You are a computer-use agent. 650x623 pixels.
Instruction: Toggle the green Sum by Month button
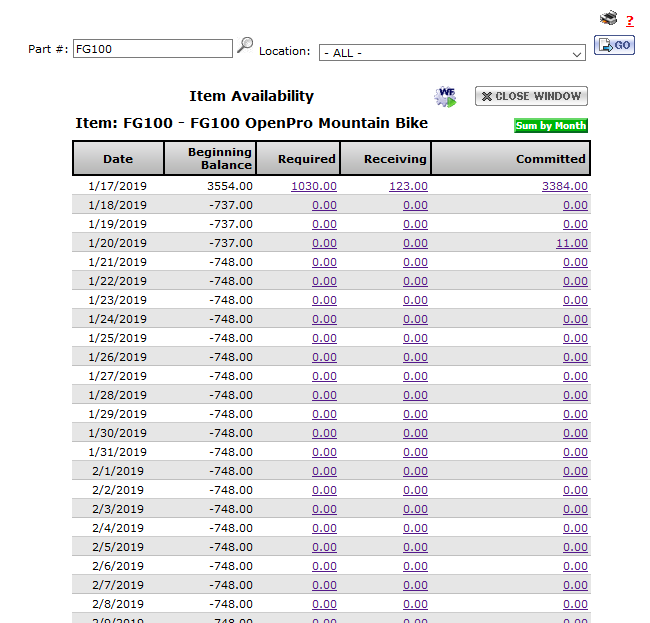tap(551, 126)
